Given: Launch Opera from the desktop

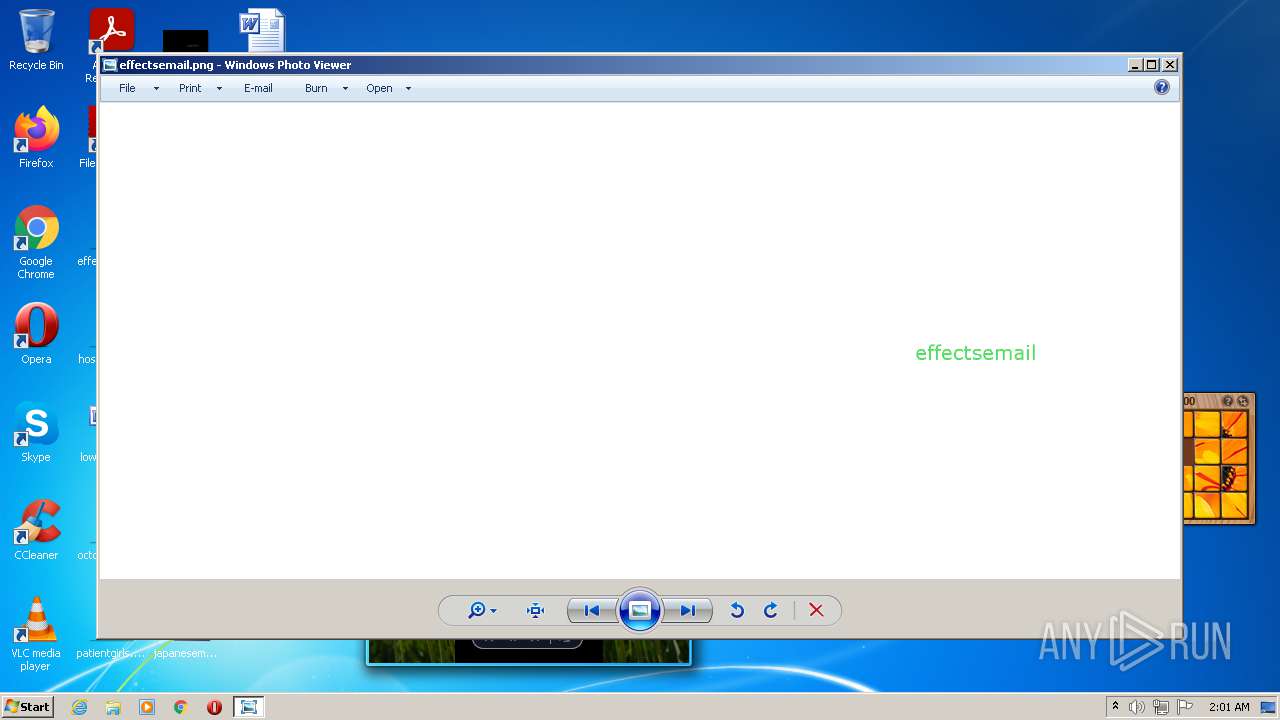Looking at the screenshot, I should click(x=36, y=334).
